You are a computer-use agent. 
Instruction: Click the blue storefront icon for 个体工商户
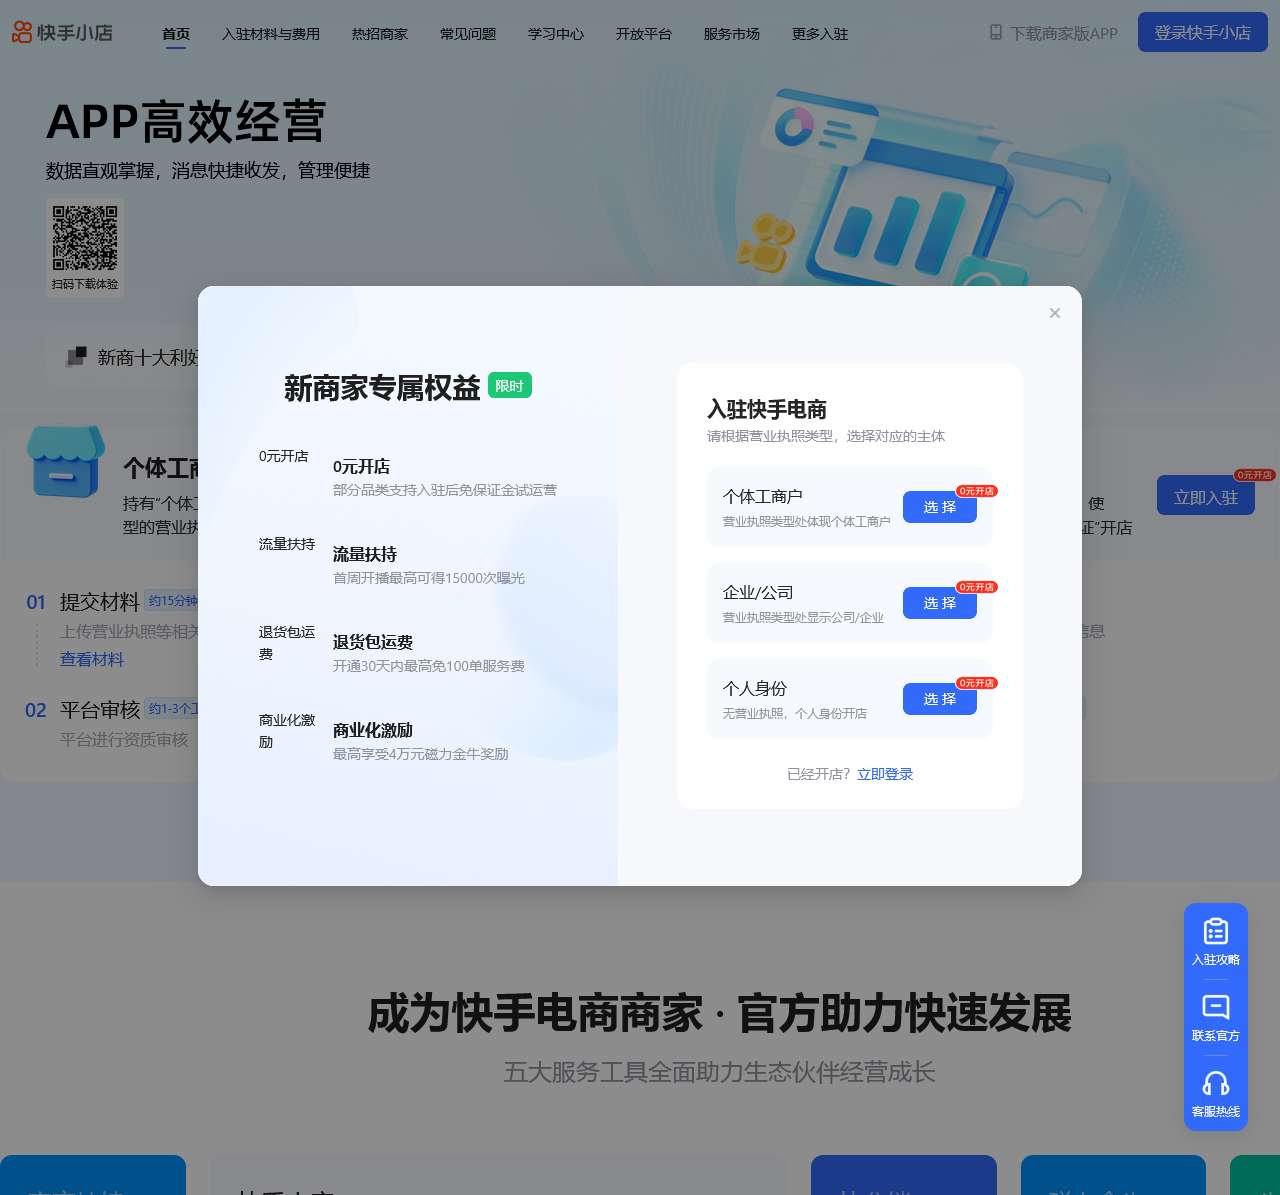65,462
